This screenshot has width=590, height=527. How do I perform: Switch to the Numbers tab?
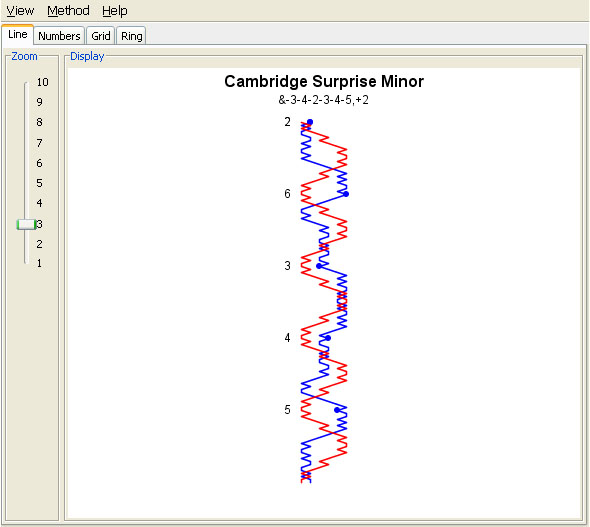point(59,36)
